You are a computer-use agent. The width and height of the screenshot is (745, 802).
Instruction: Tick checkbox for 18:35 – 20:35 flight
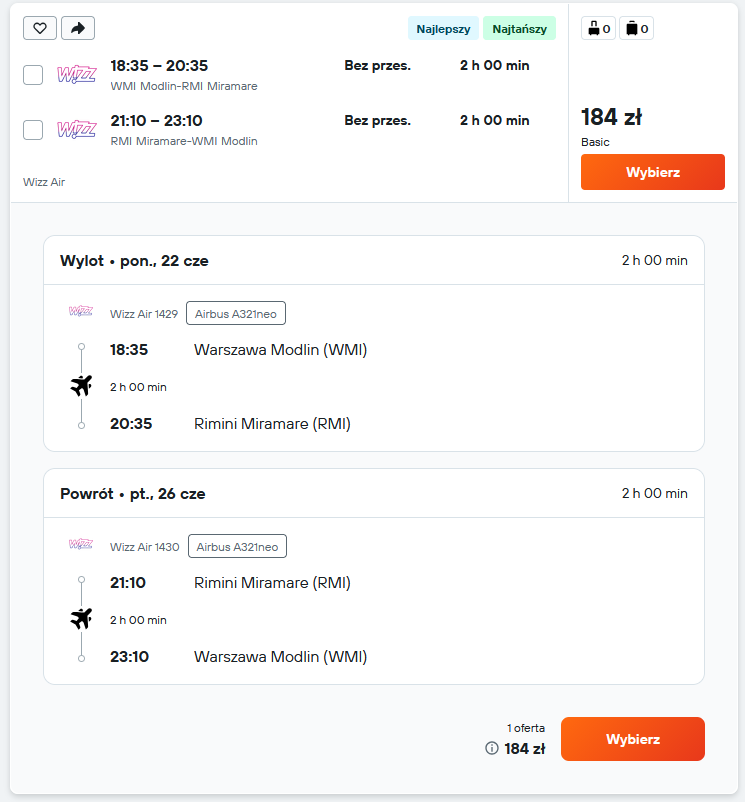tap(33, 75)
